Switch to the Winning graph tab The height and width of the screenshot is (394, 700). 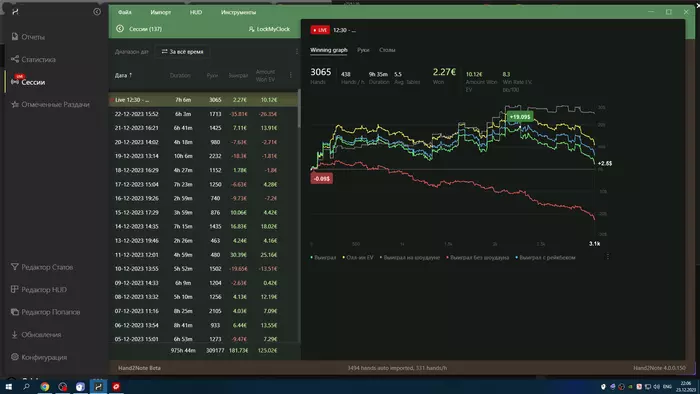(329, 50)
